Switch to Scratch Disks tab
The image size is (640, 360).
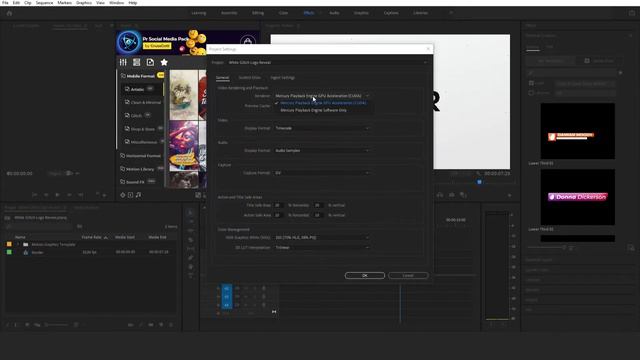pos(249,78)
